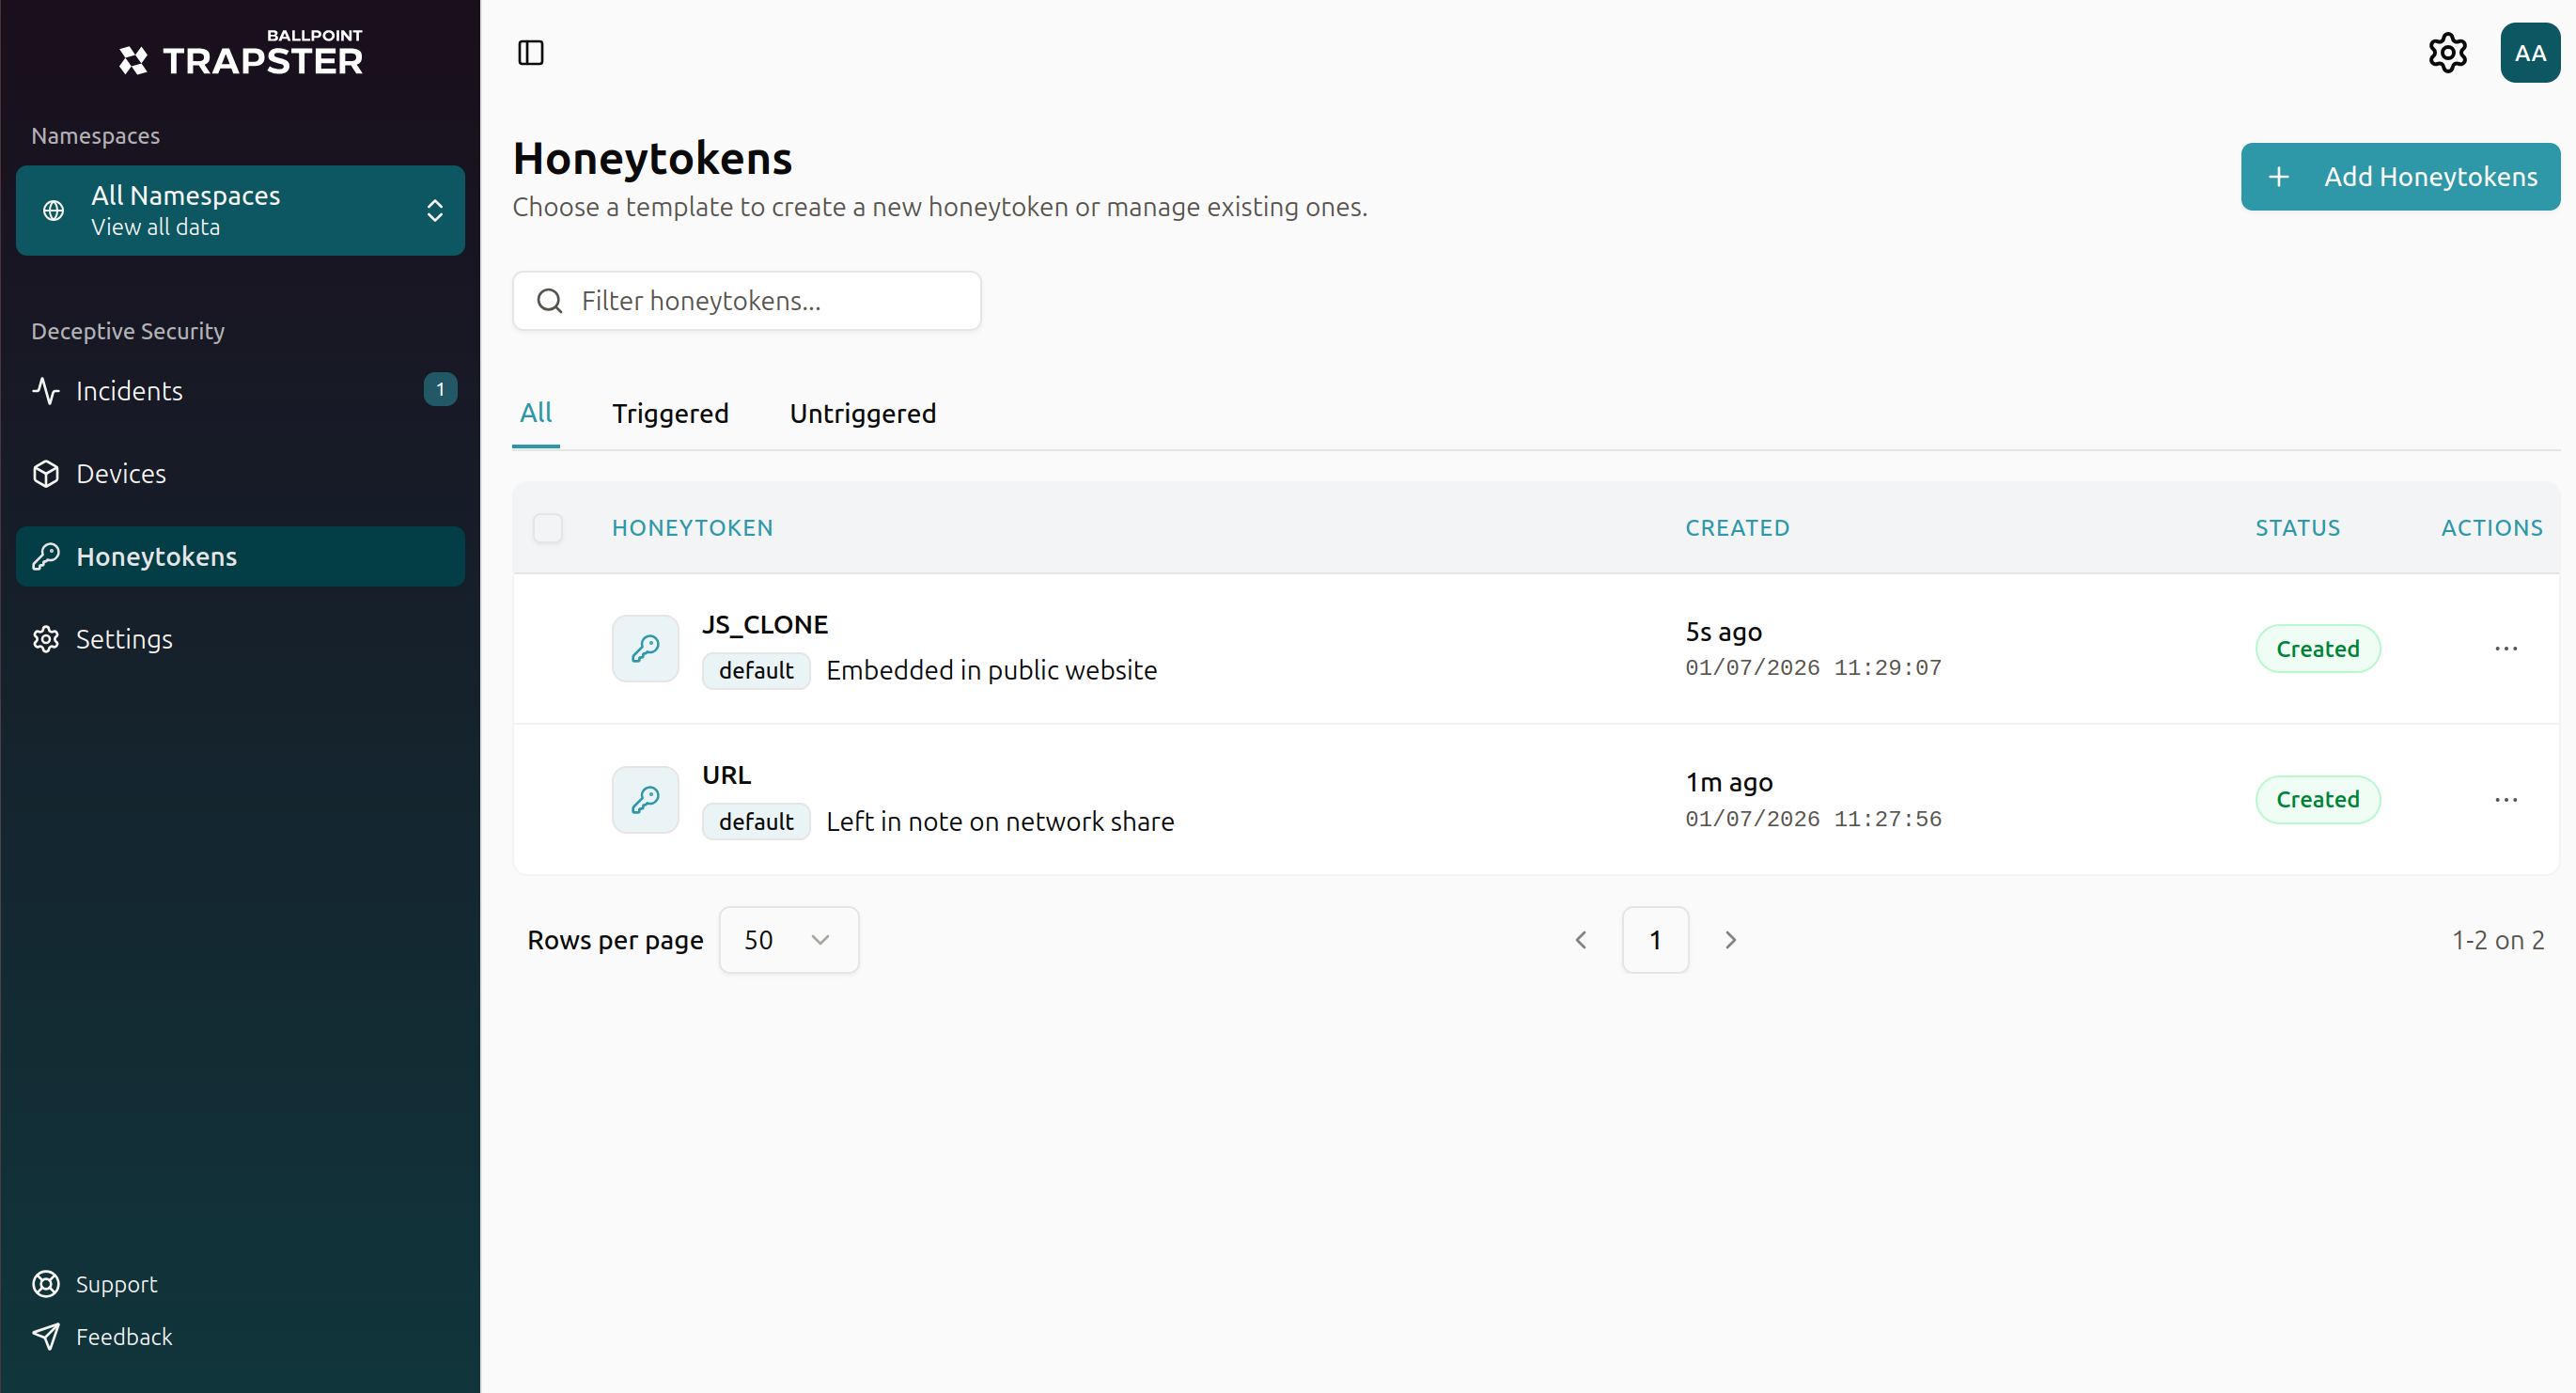Click the Trapster logo

coord(241,53)
